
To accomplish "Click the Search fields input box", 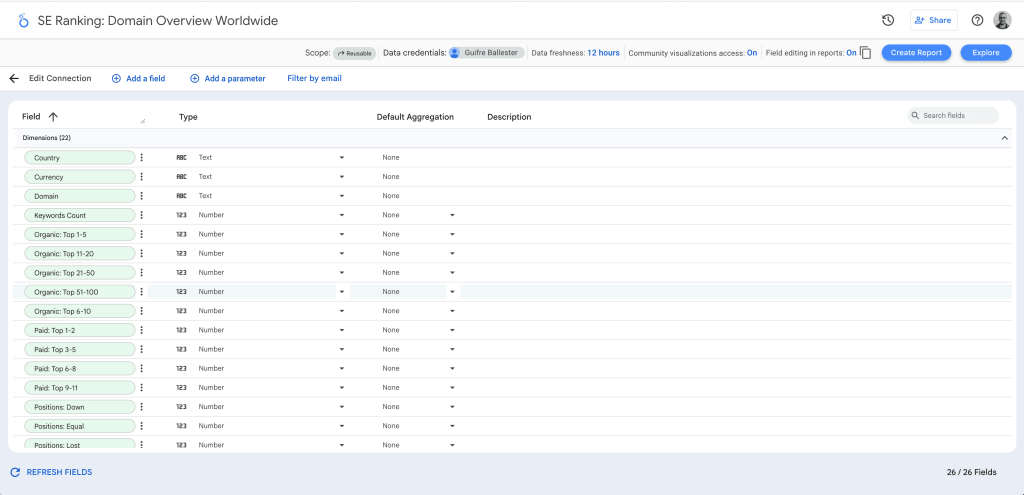I will (956, 116).
